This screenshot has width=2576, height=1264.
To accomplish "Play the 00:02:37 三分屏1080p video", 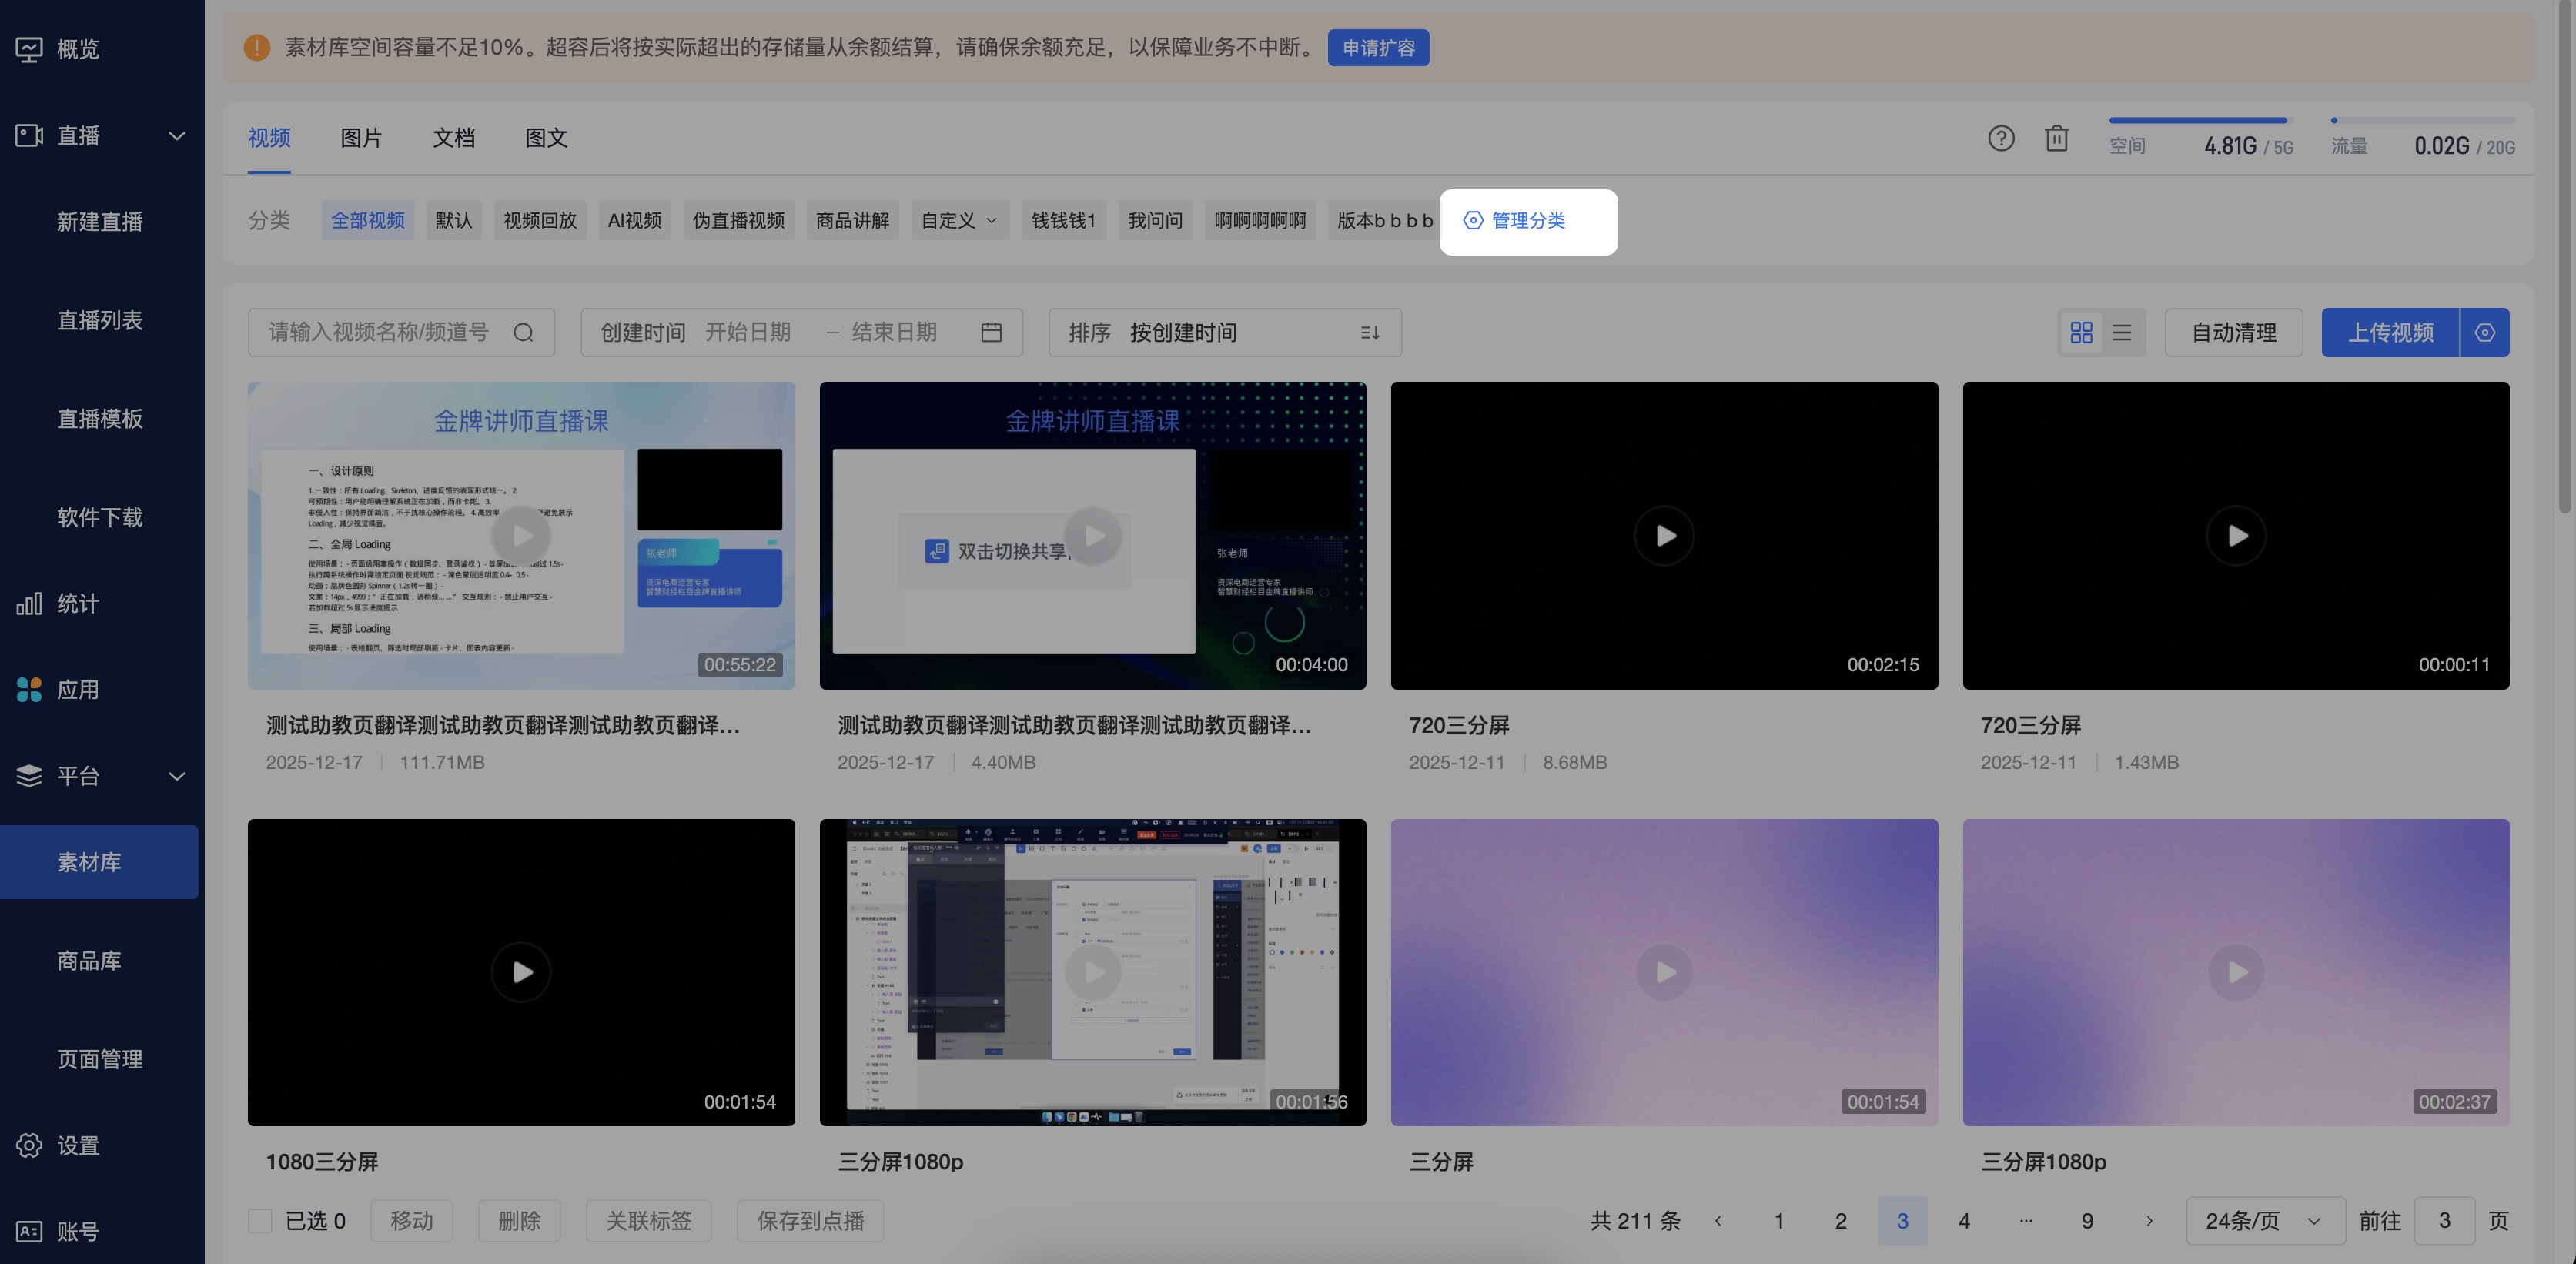I will pyautogui.click(x=2236, y=972).
